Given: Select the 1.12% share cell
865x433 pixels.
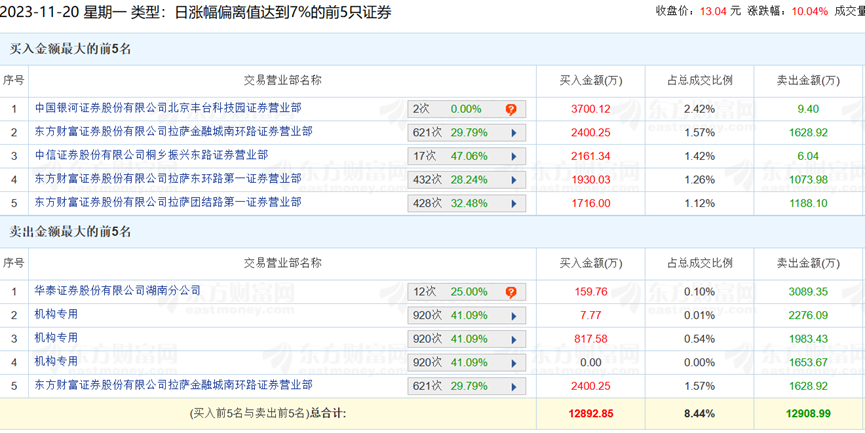Looking at the screenshot, I should point(700,204).
